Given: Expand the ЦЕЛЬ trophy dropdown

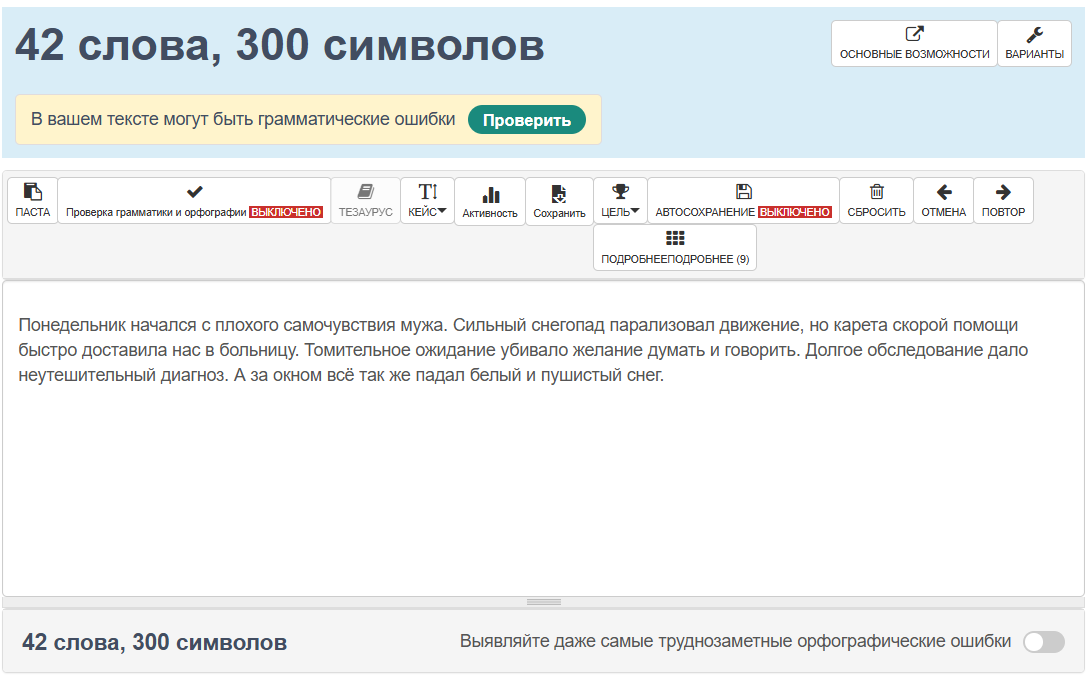Looking at the screenshot, I should point(620,201).
